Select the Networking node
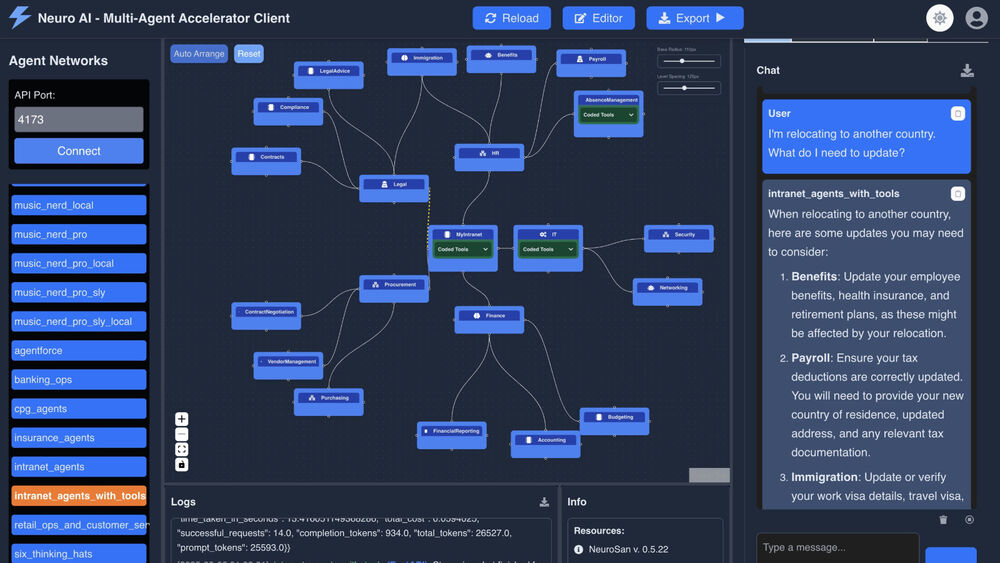Image resolution: width=1000 pixels, height=563 pixels. 667,291
